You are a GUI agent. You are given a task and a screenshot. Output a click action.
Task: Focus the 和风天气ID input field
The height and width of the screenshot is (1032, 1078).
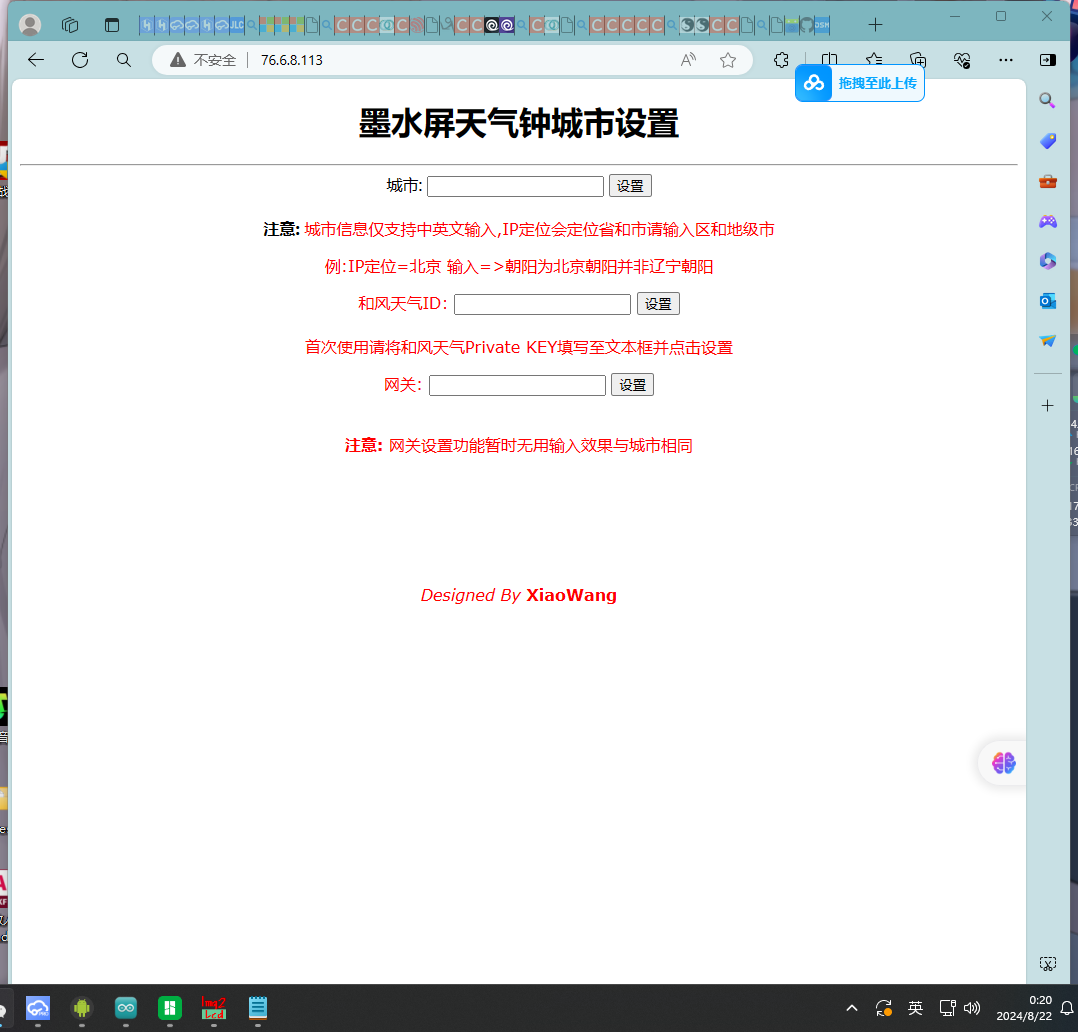(542, 304)
